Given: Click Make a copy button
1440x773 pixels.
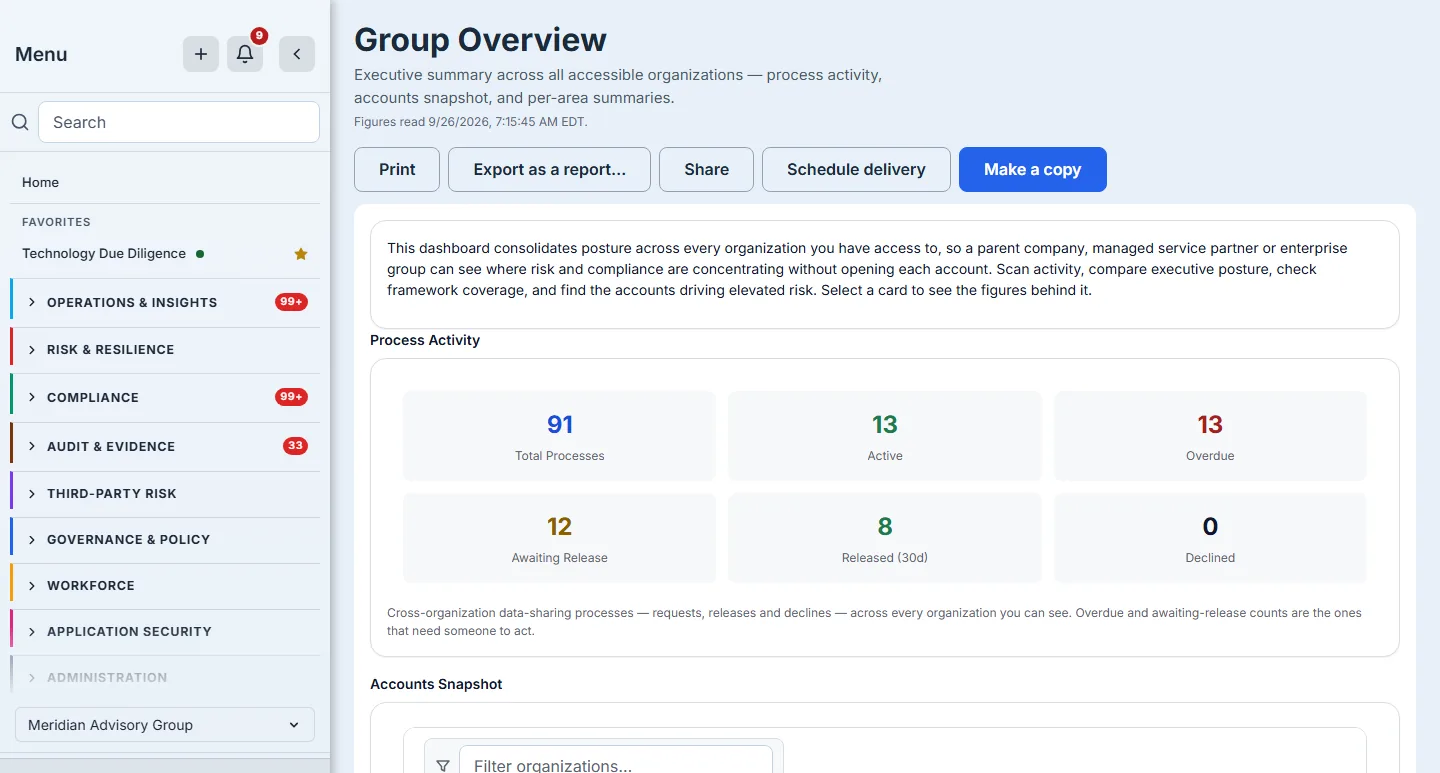Looking at the screenshot, I should point(1032,169).
